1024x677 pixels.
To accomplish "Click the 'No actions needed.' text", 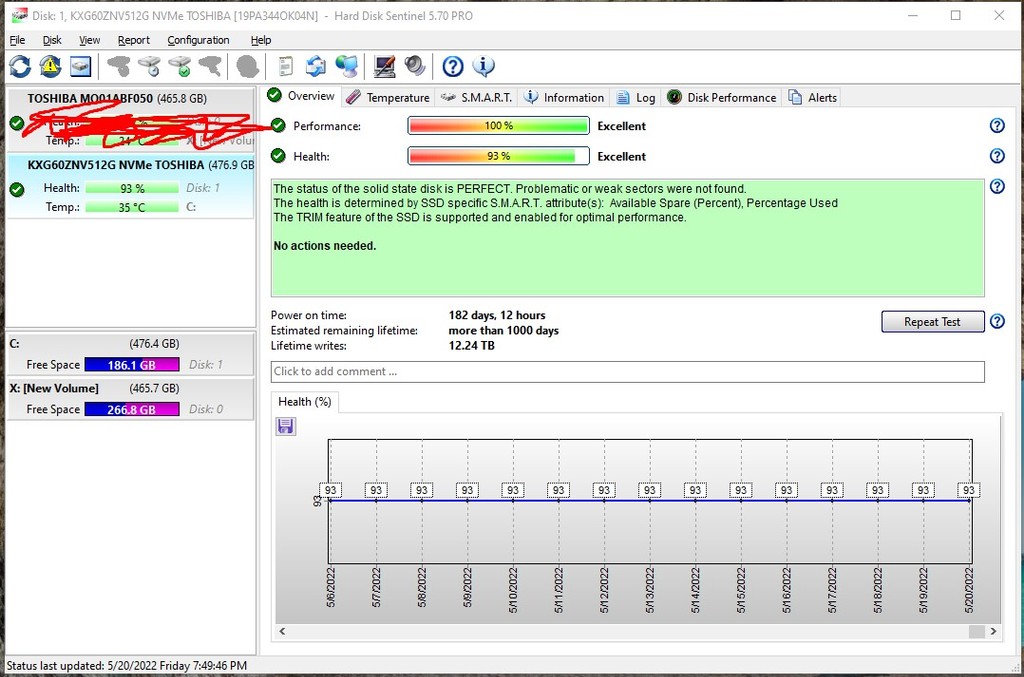I will (325, 246).
